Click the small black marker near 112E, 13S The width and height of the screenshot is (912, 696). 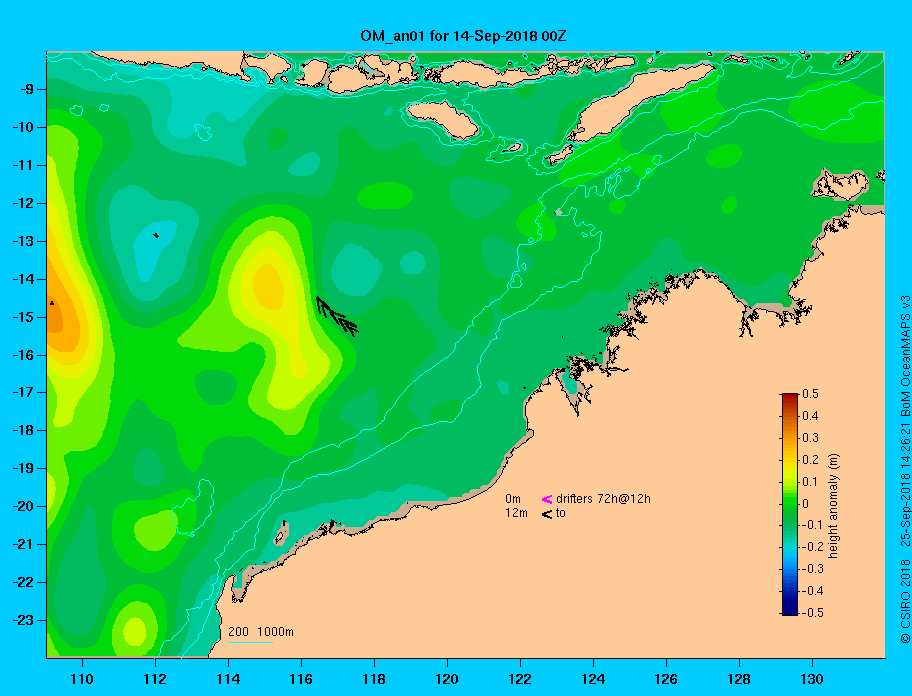coord(155,235)
